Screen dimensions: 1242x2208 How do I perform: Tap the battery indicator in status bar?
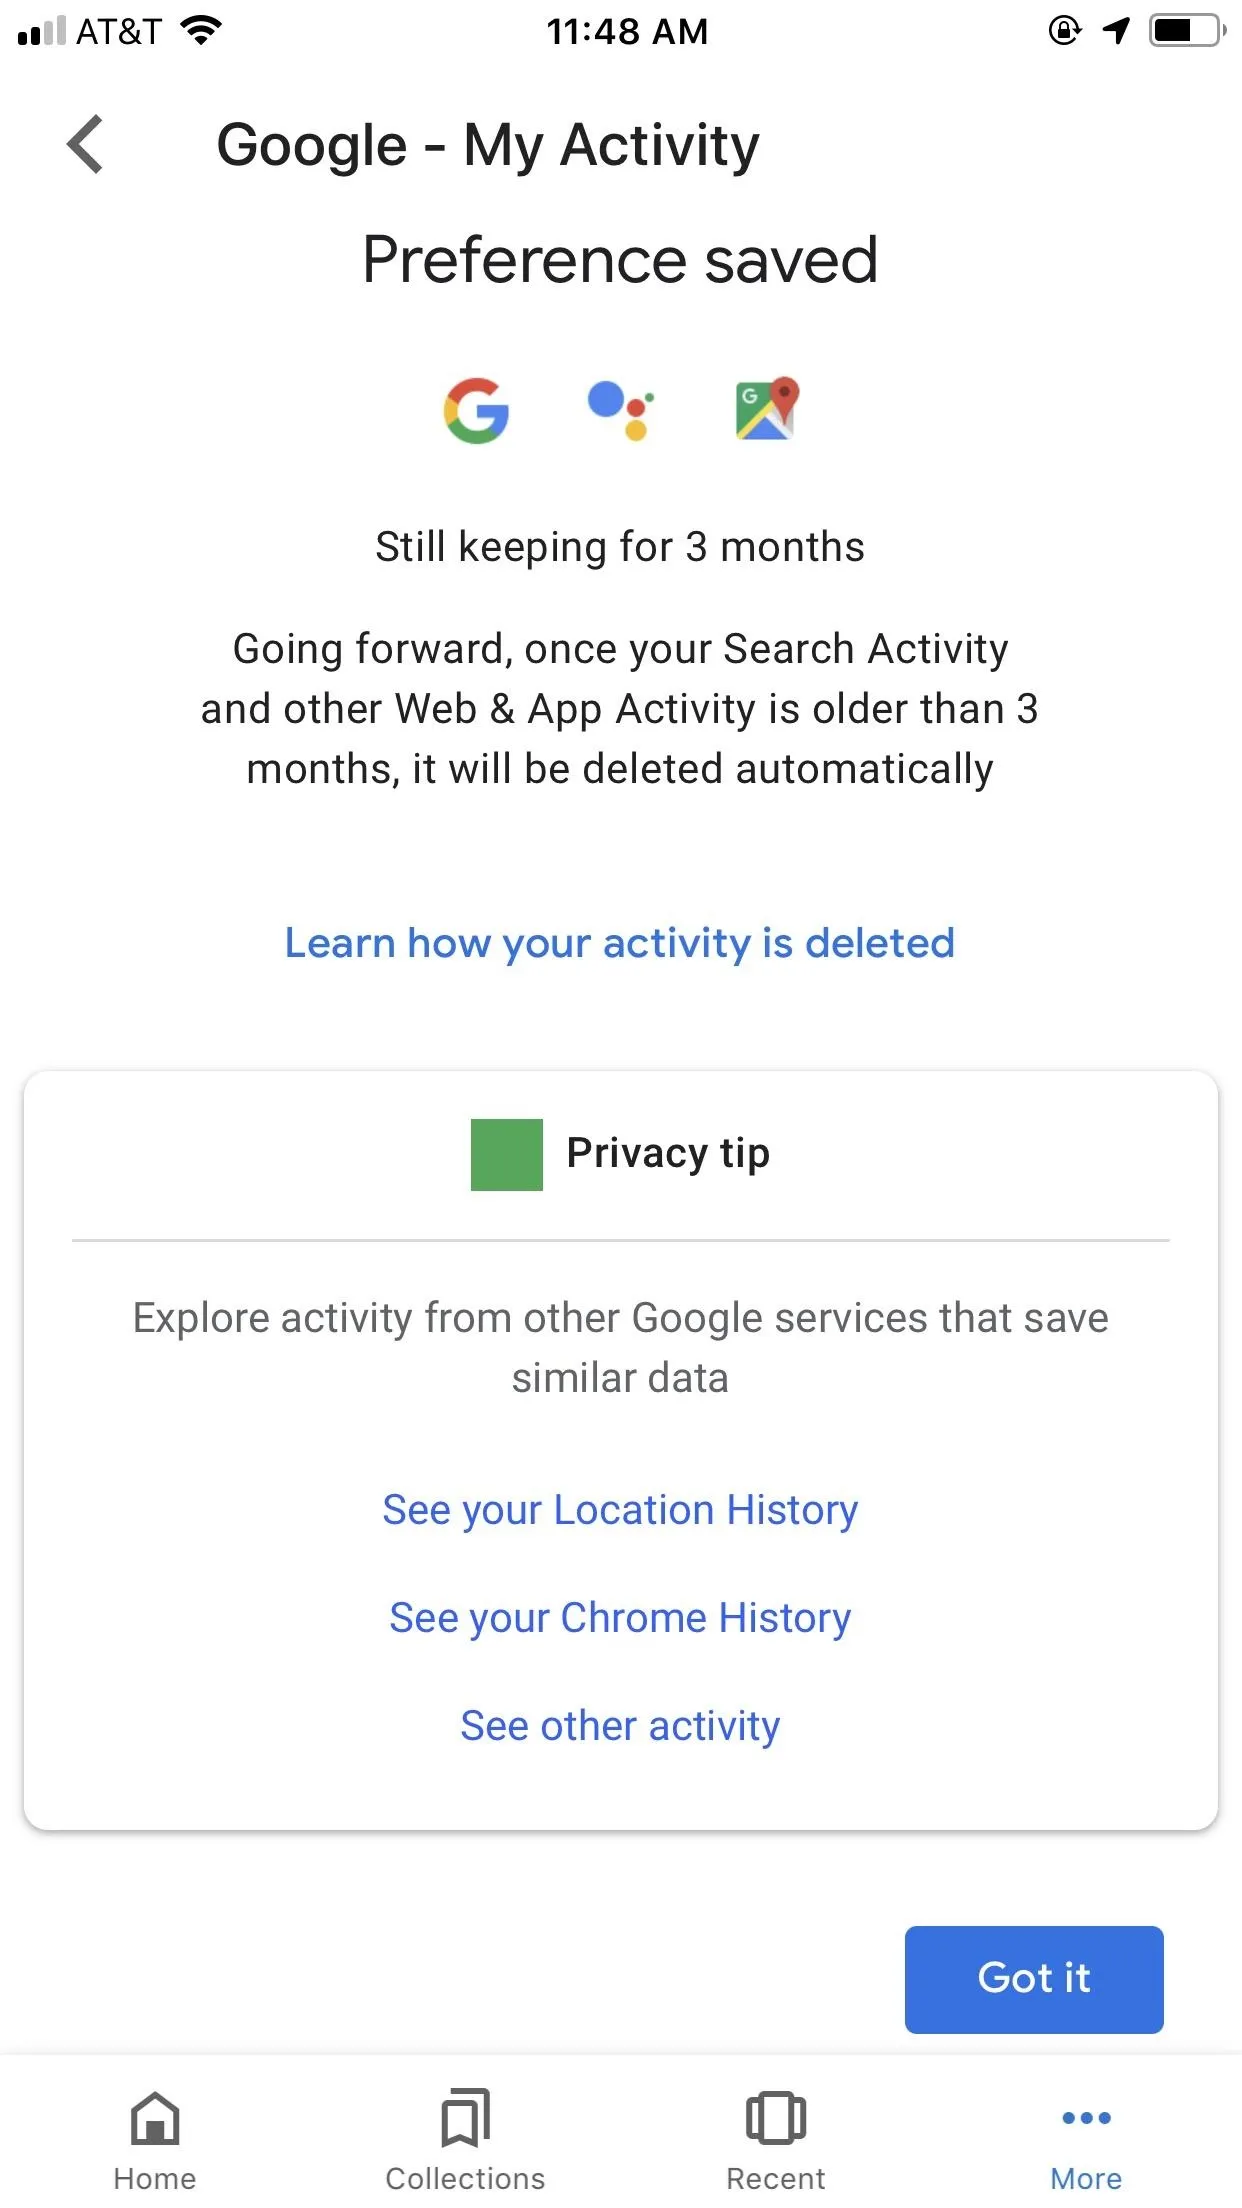tap(1187, 31)
